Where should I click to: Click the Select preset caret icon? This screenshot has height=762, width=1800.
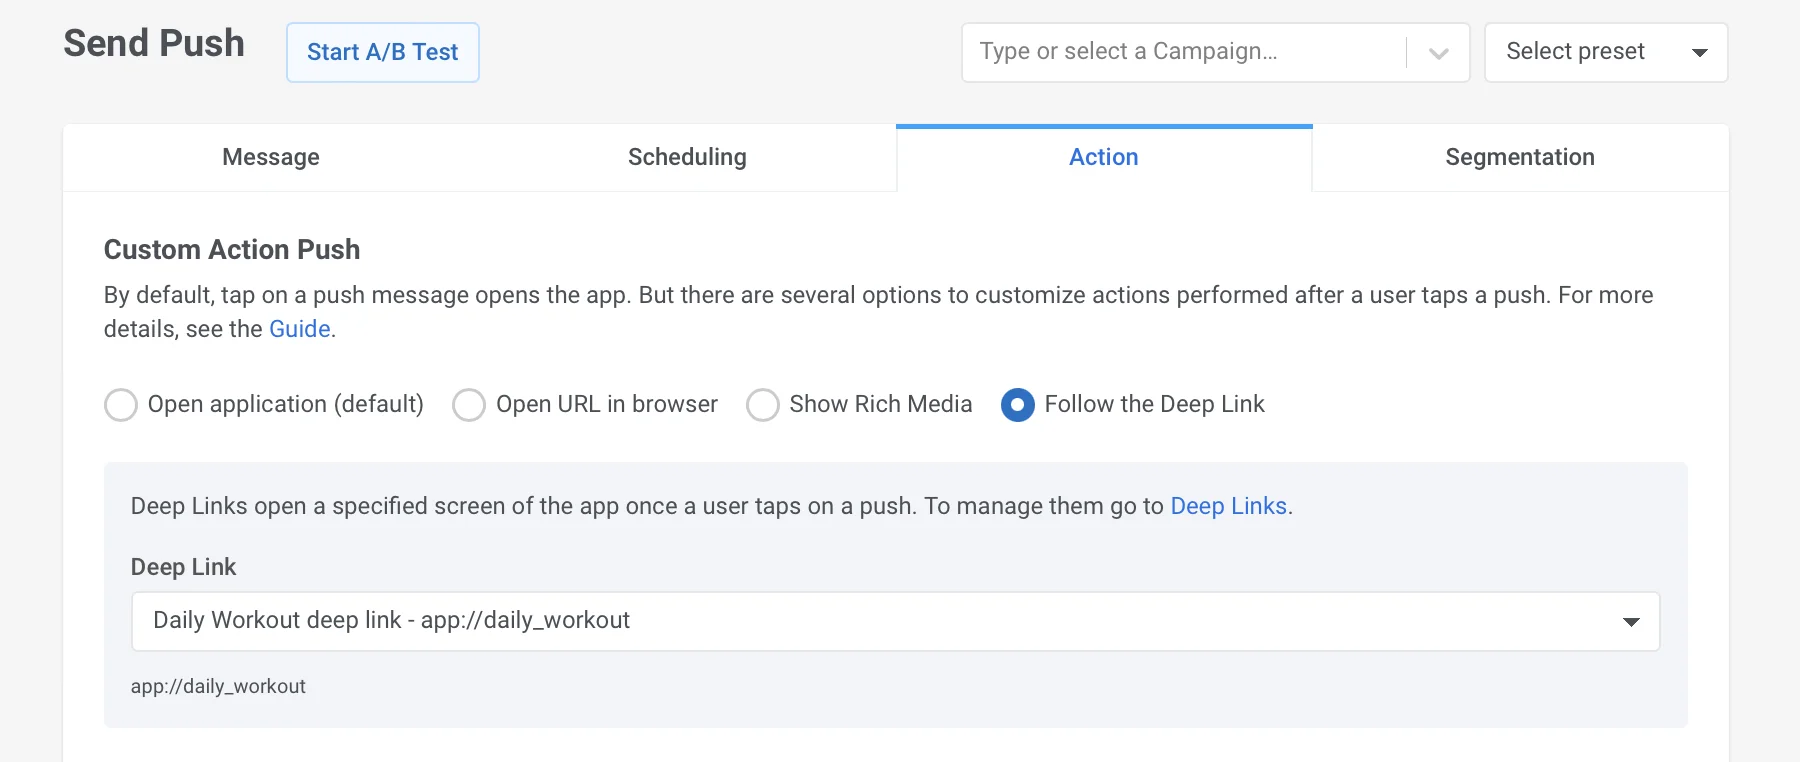[x=1699, y=53]
